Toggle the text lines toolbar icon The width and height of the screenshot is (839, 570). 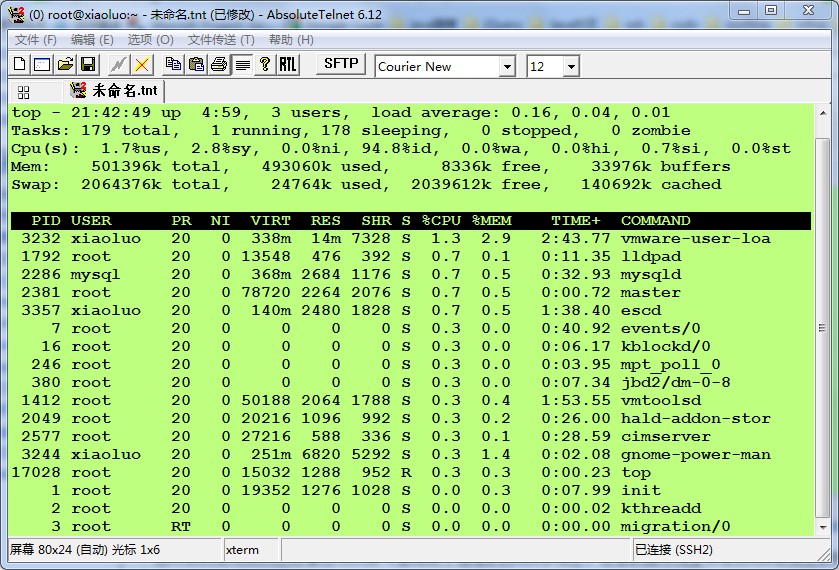point(243,65)
